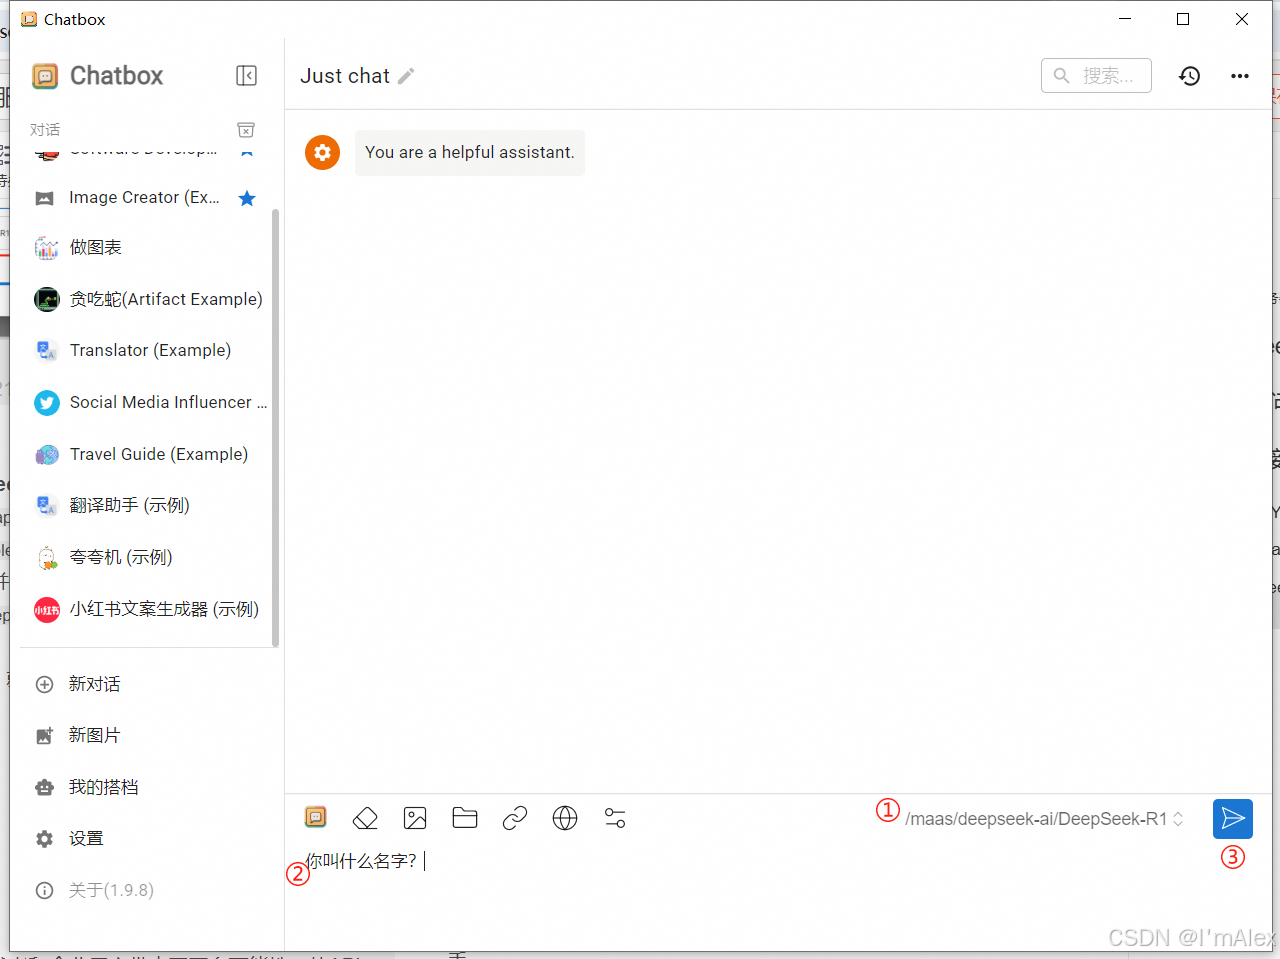This screenshot has height=959, width=1280.
Task: Click the conversation list scrollbar
Action: pos(275,428)
